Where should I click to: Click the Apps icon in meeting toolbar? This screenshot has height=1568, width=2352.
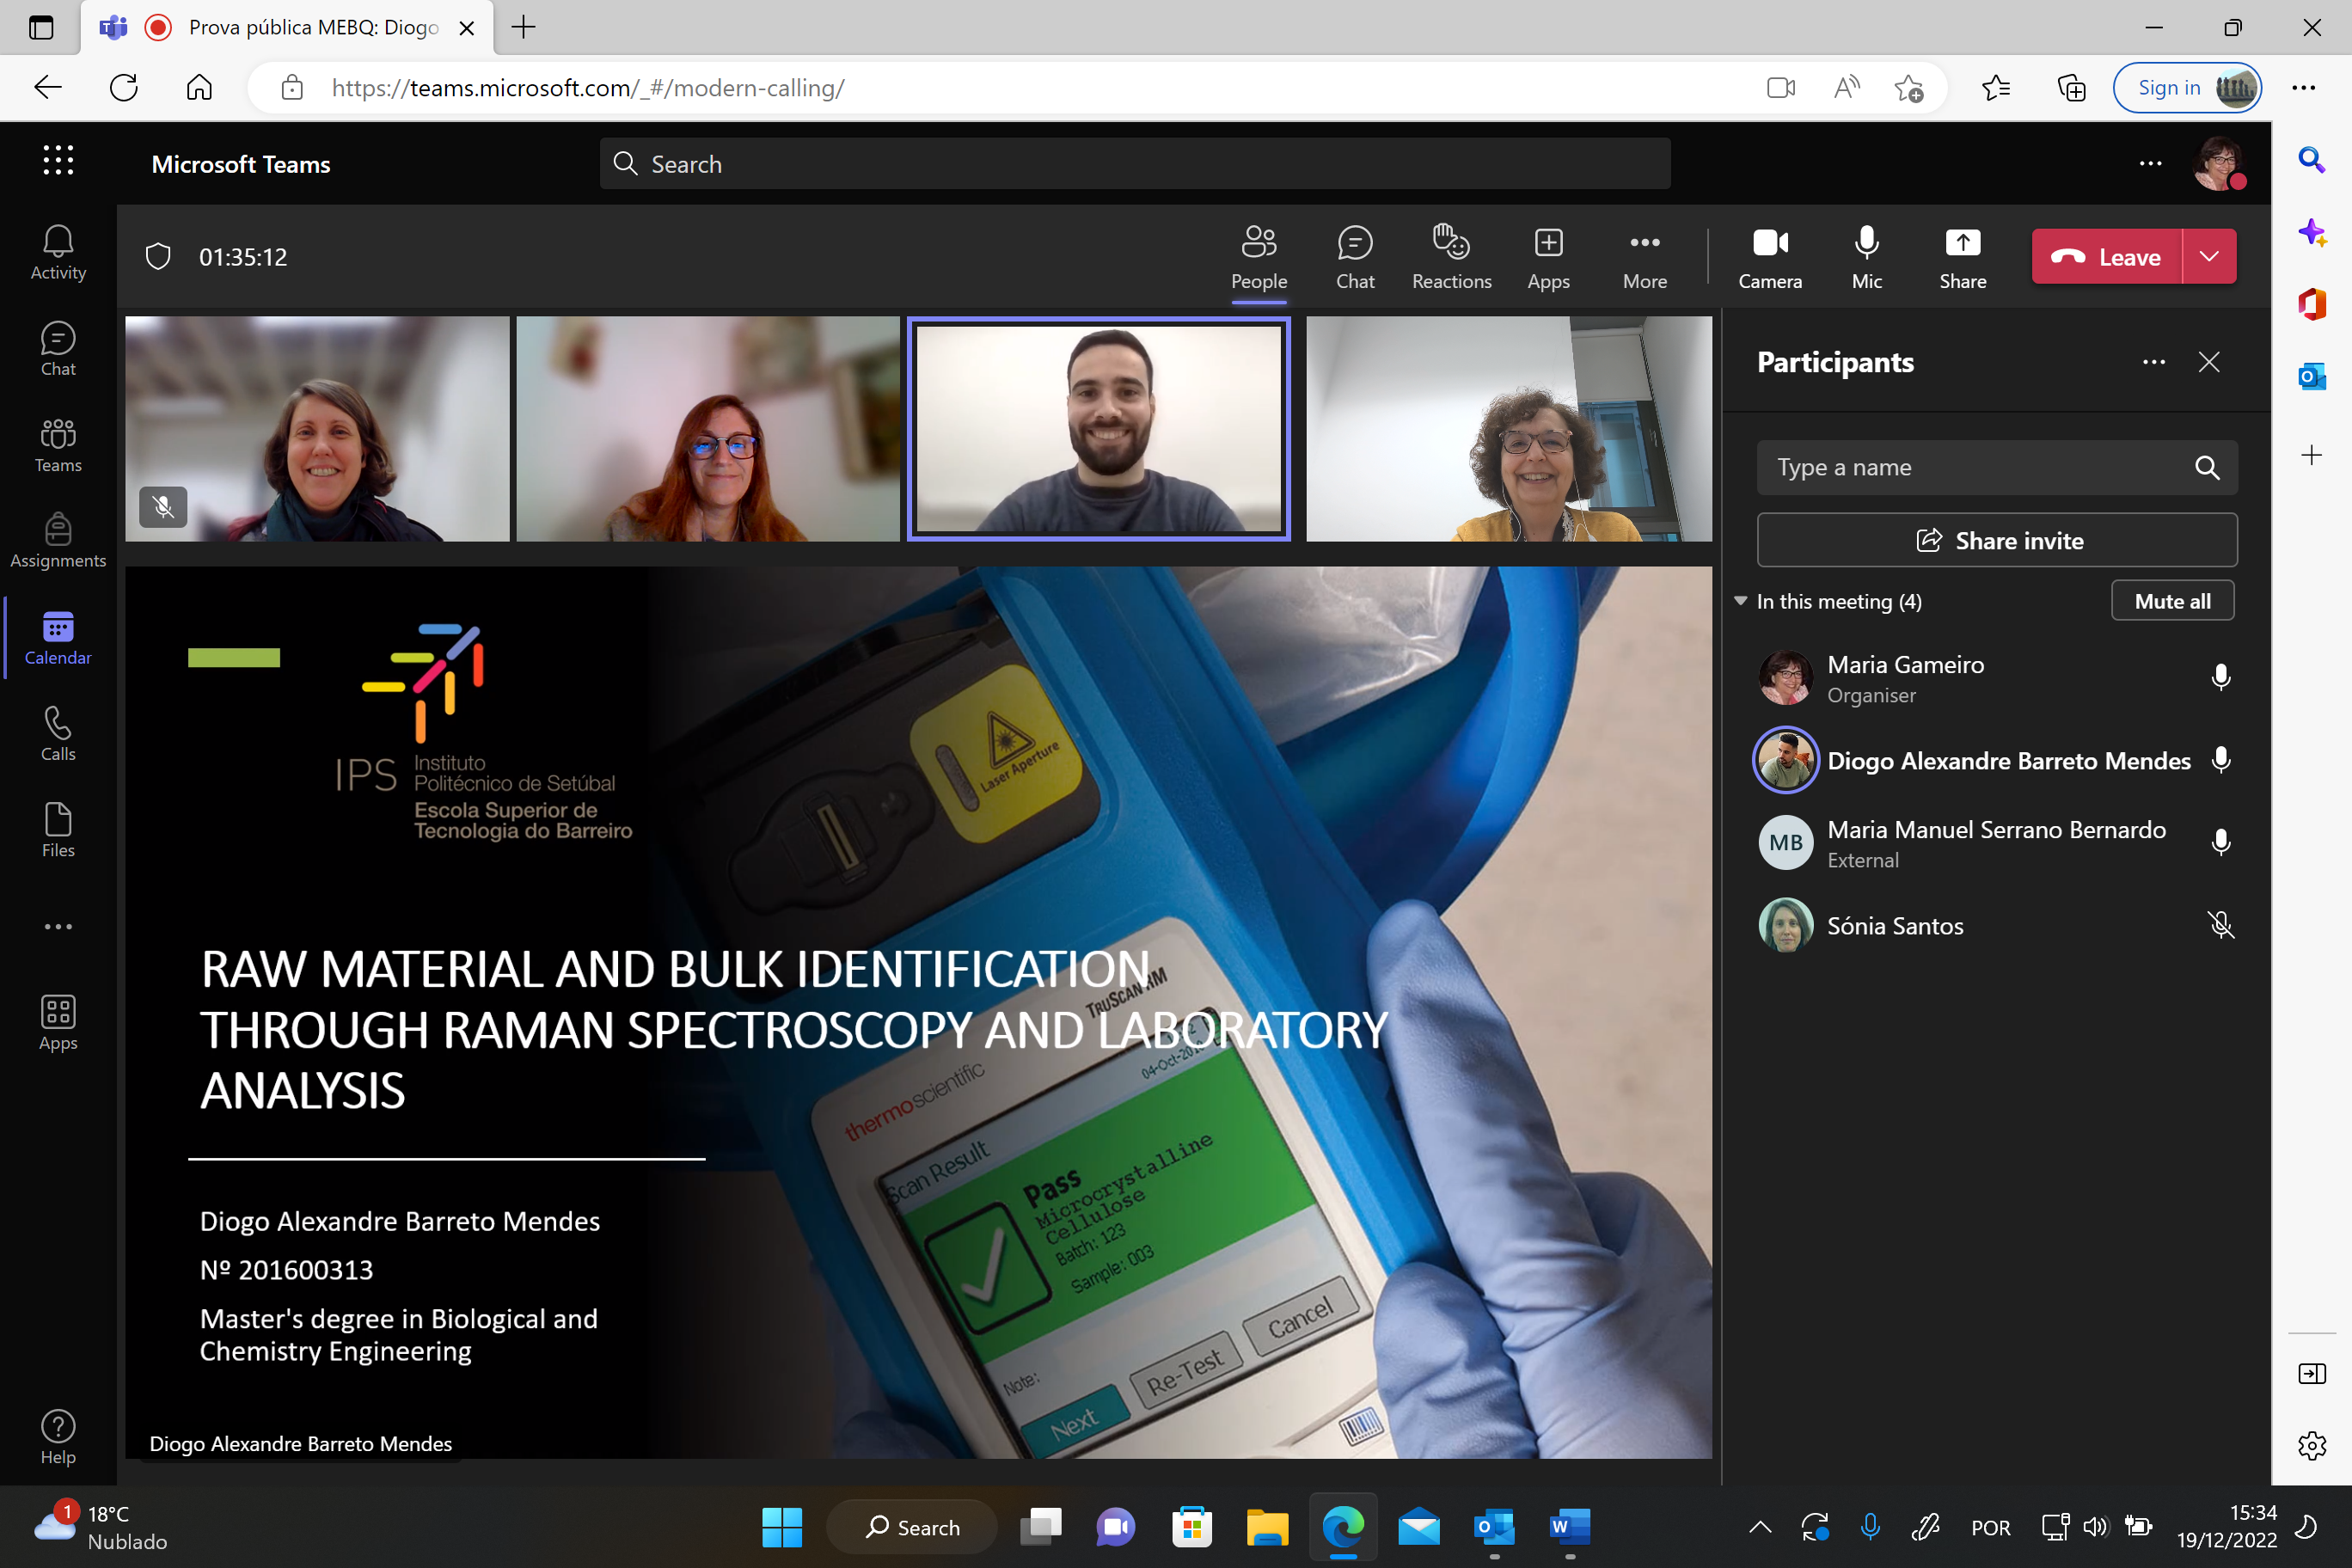point(1547,257)
